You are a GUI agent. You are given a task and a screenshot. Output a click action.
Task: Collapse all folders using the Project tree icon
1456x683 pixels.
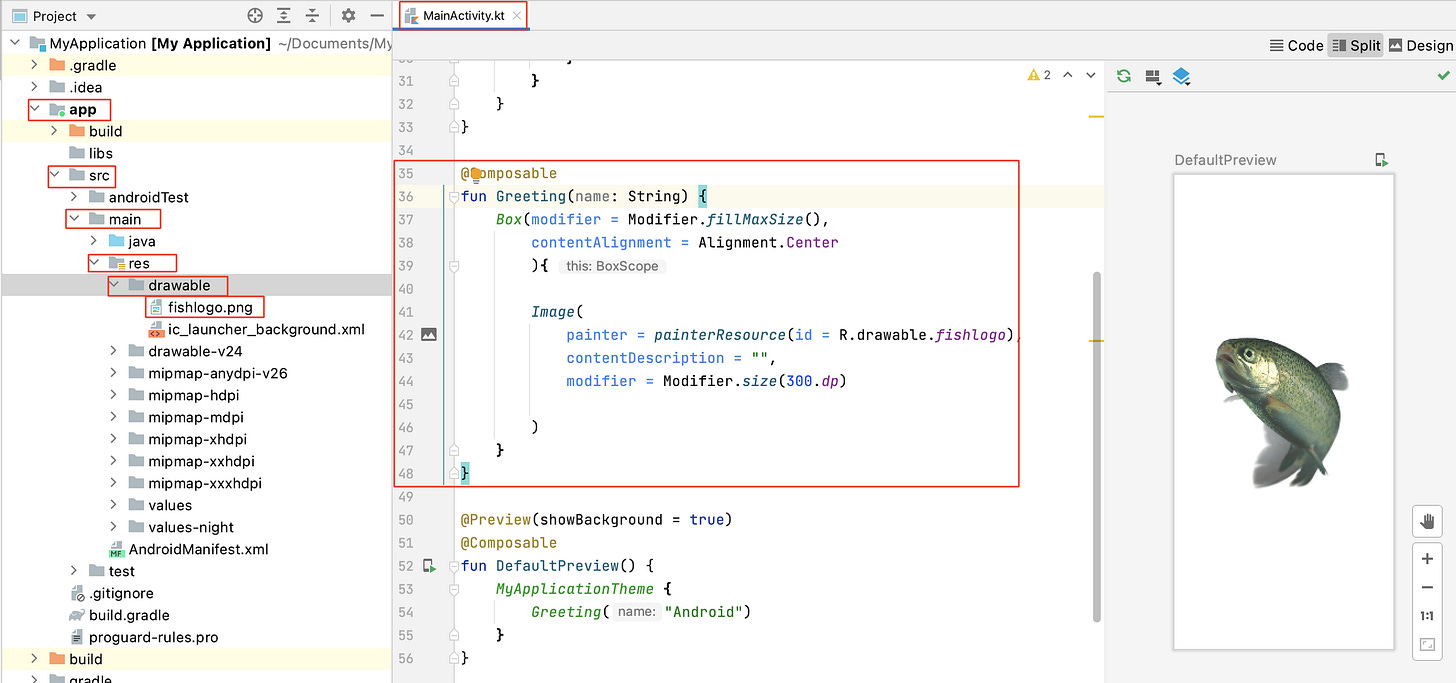311,15
